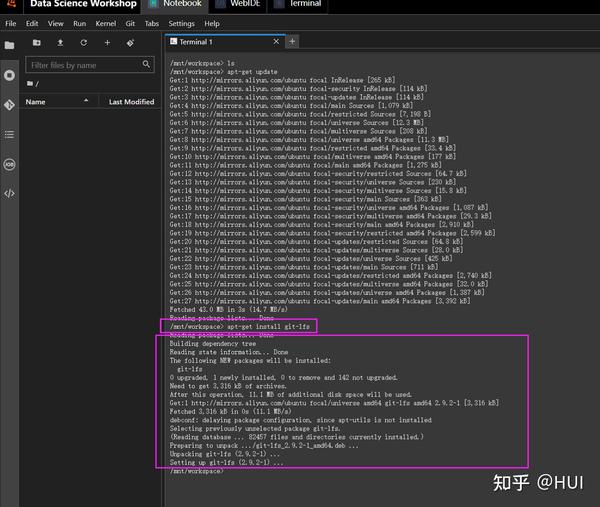
Task: Click the search magnifier icon
Action: (x=146, y=64)
